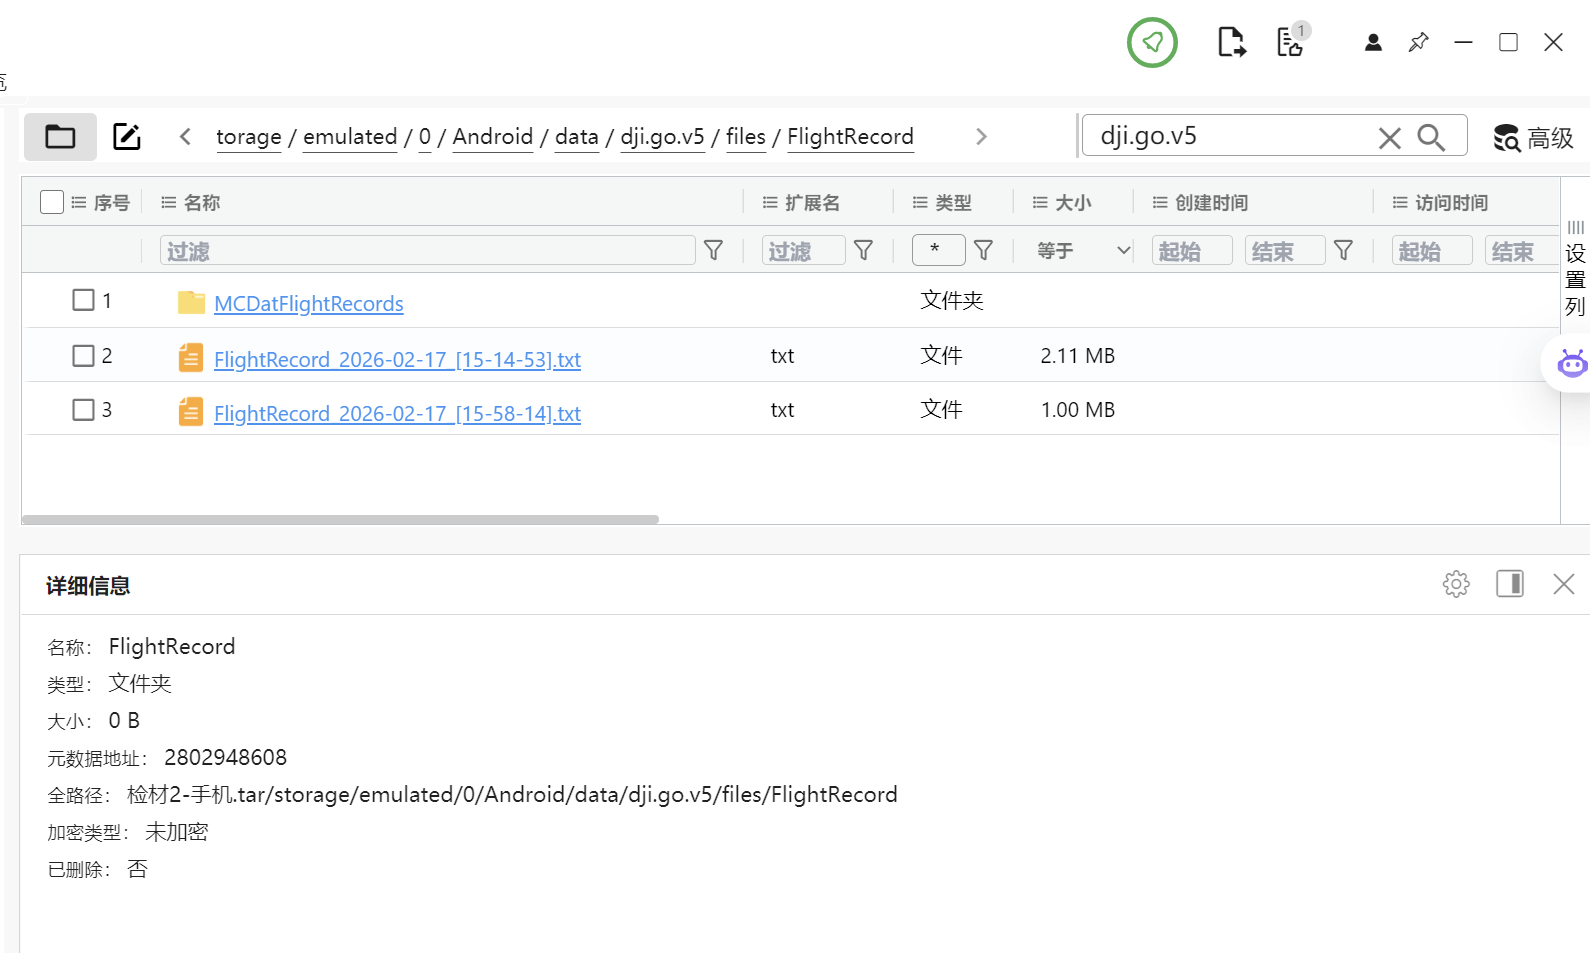
Task: Open FlightRecord_2026-02-17_[15-58-14].txt link
Action: click(x=397, y=413)
